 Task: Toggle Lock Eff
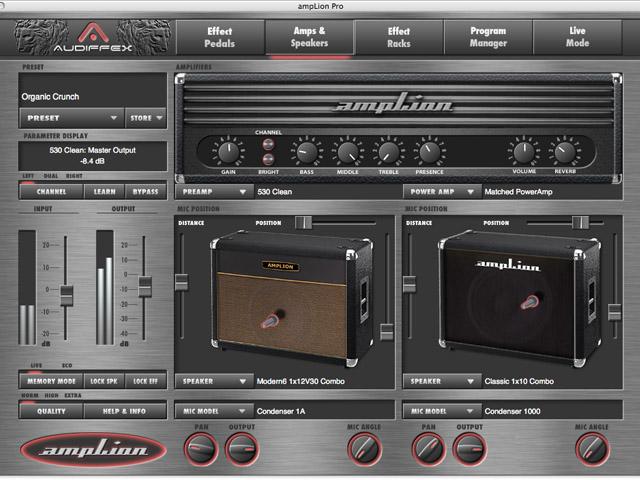[x=146, y=381]
